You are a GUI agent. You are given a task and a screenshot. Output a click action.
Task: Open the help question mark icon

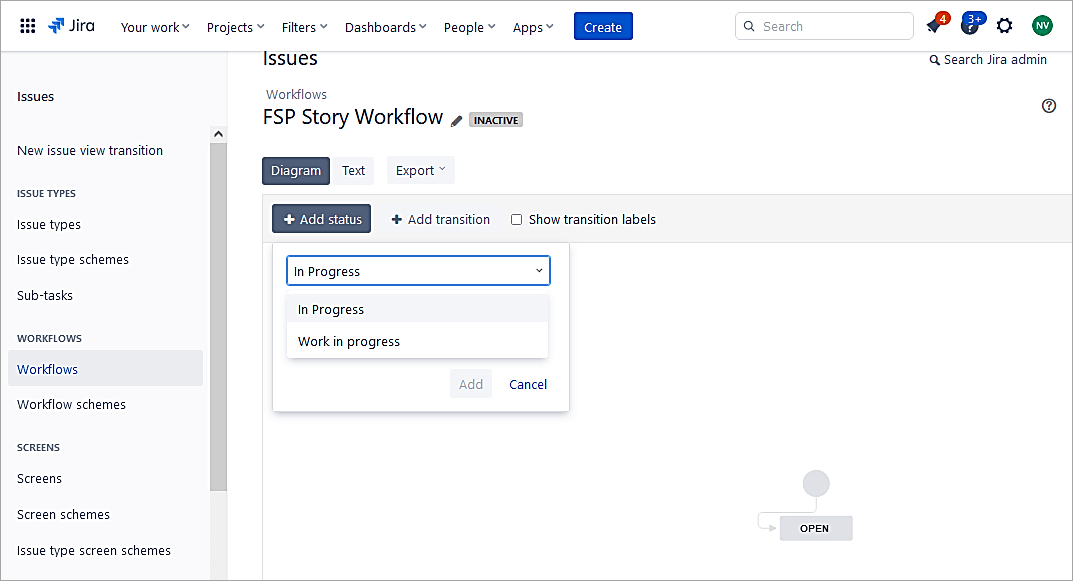pyautogui.click(x=969, y=26)
